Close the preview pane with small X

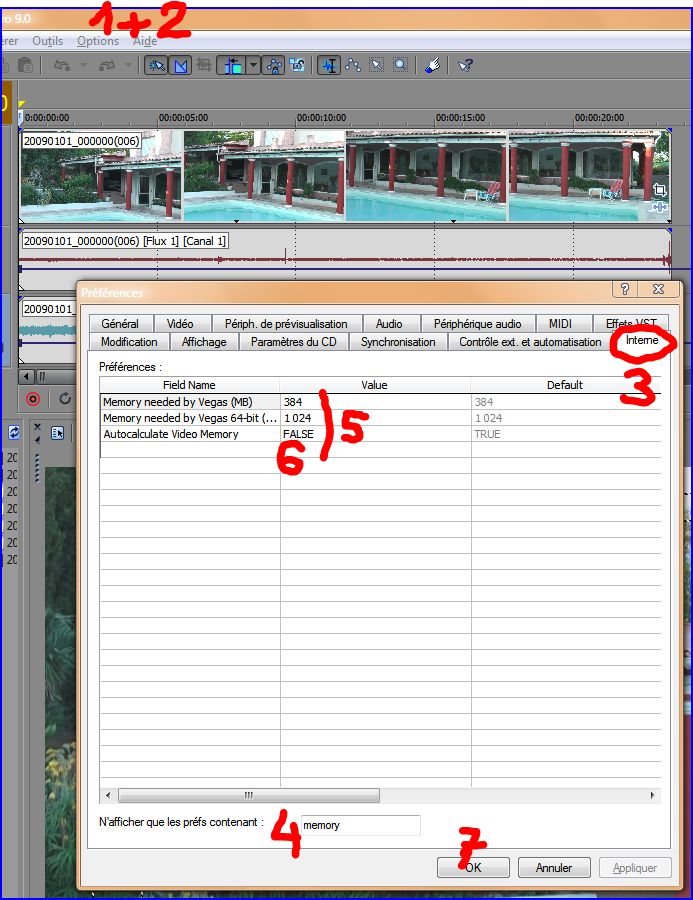pyautogui.click(x=37, y=427)
